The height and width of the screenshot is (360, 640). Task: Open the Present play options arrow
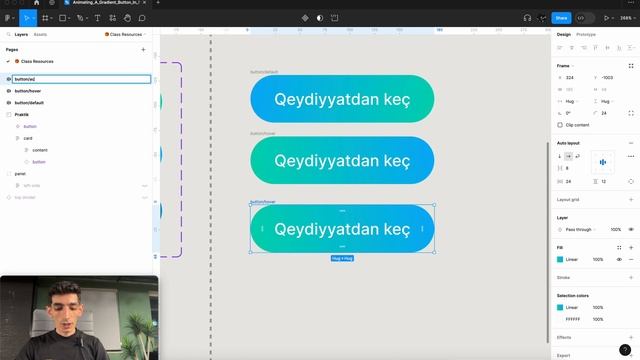pos(613,18)
